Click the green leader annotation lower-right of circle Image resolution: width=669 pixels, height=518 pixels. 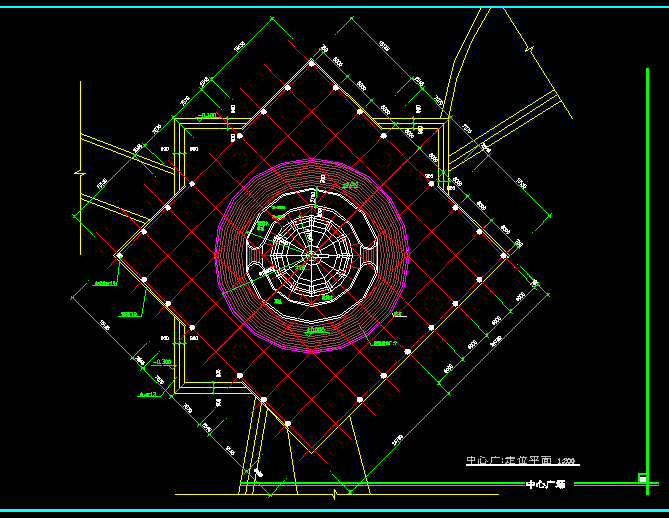(382, 343)
